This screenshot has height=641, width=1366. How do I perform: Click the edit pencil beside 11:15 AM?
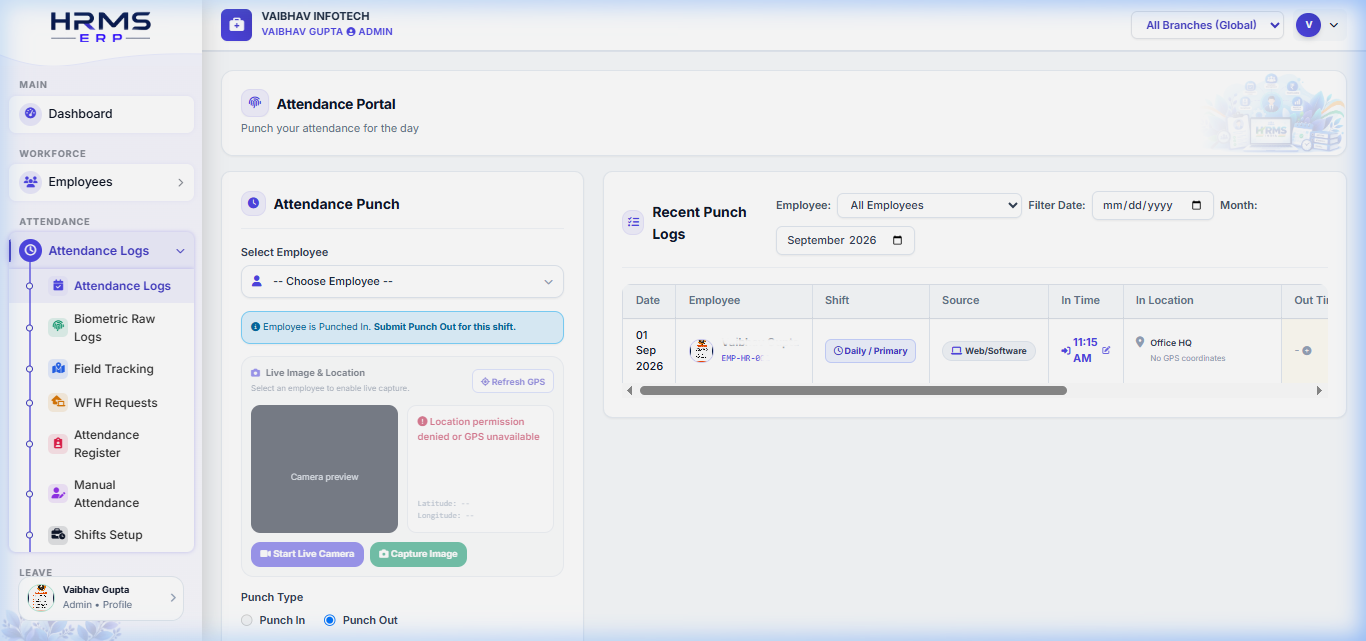click(x=1106, y=350)
